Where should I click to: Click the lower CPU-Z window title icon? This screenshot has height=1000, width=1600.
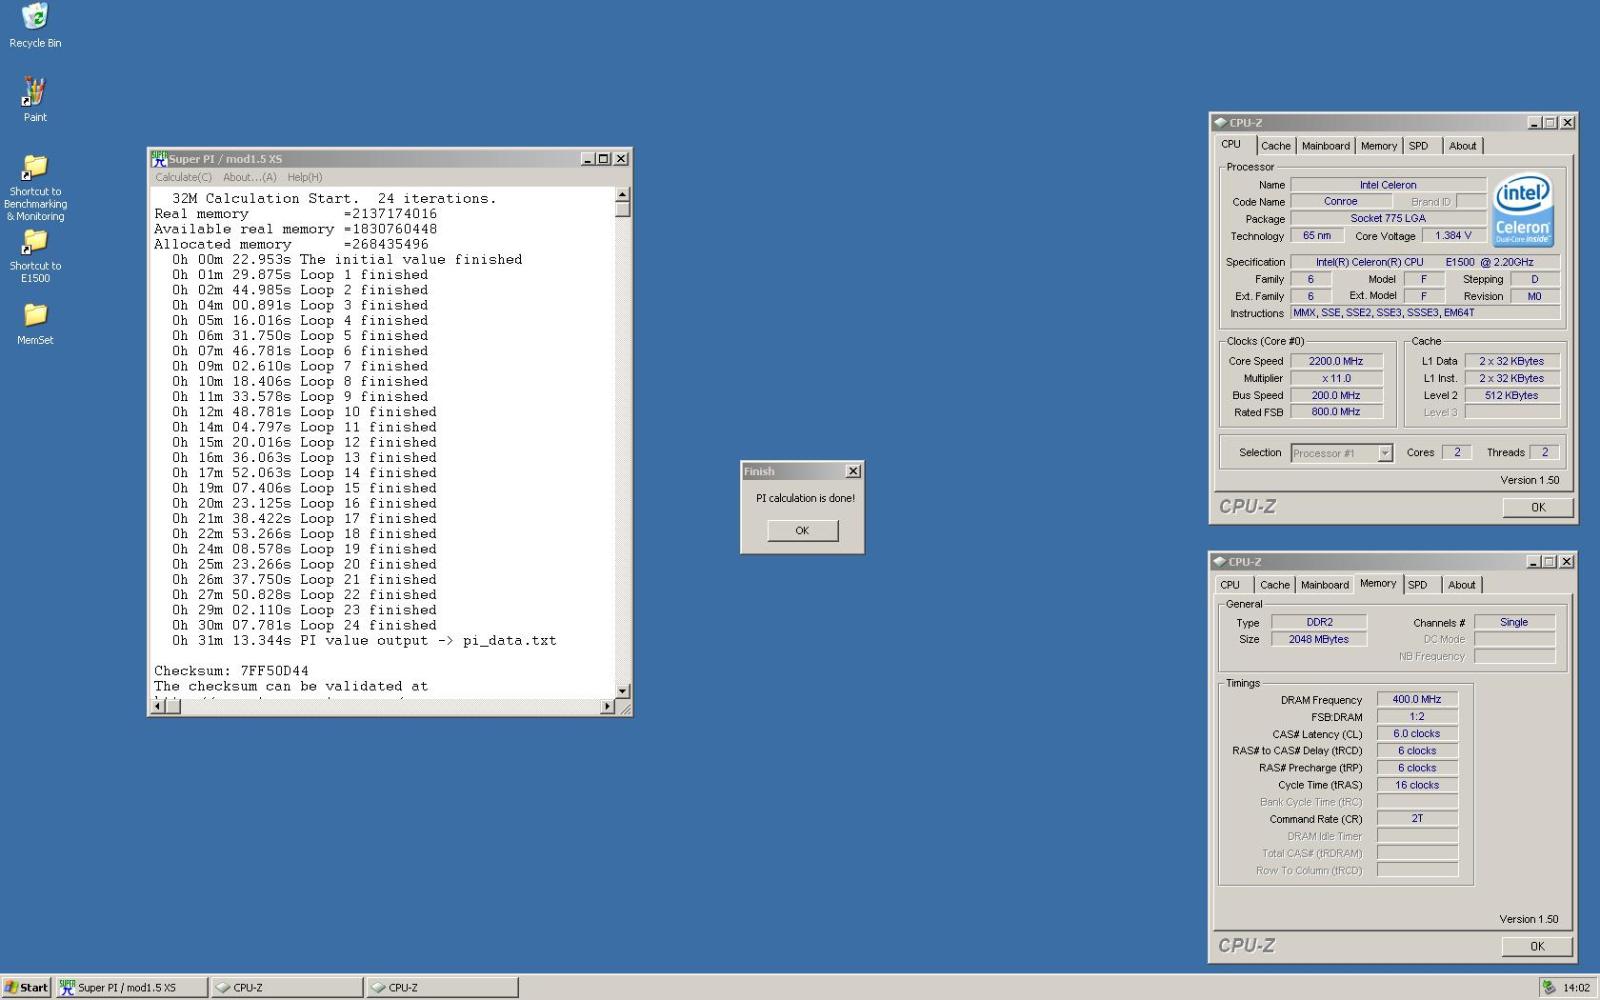(x=1219, y=561)
